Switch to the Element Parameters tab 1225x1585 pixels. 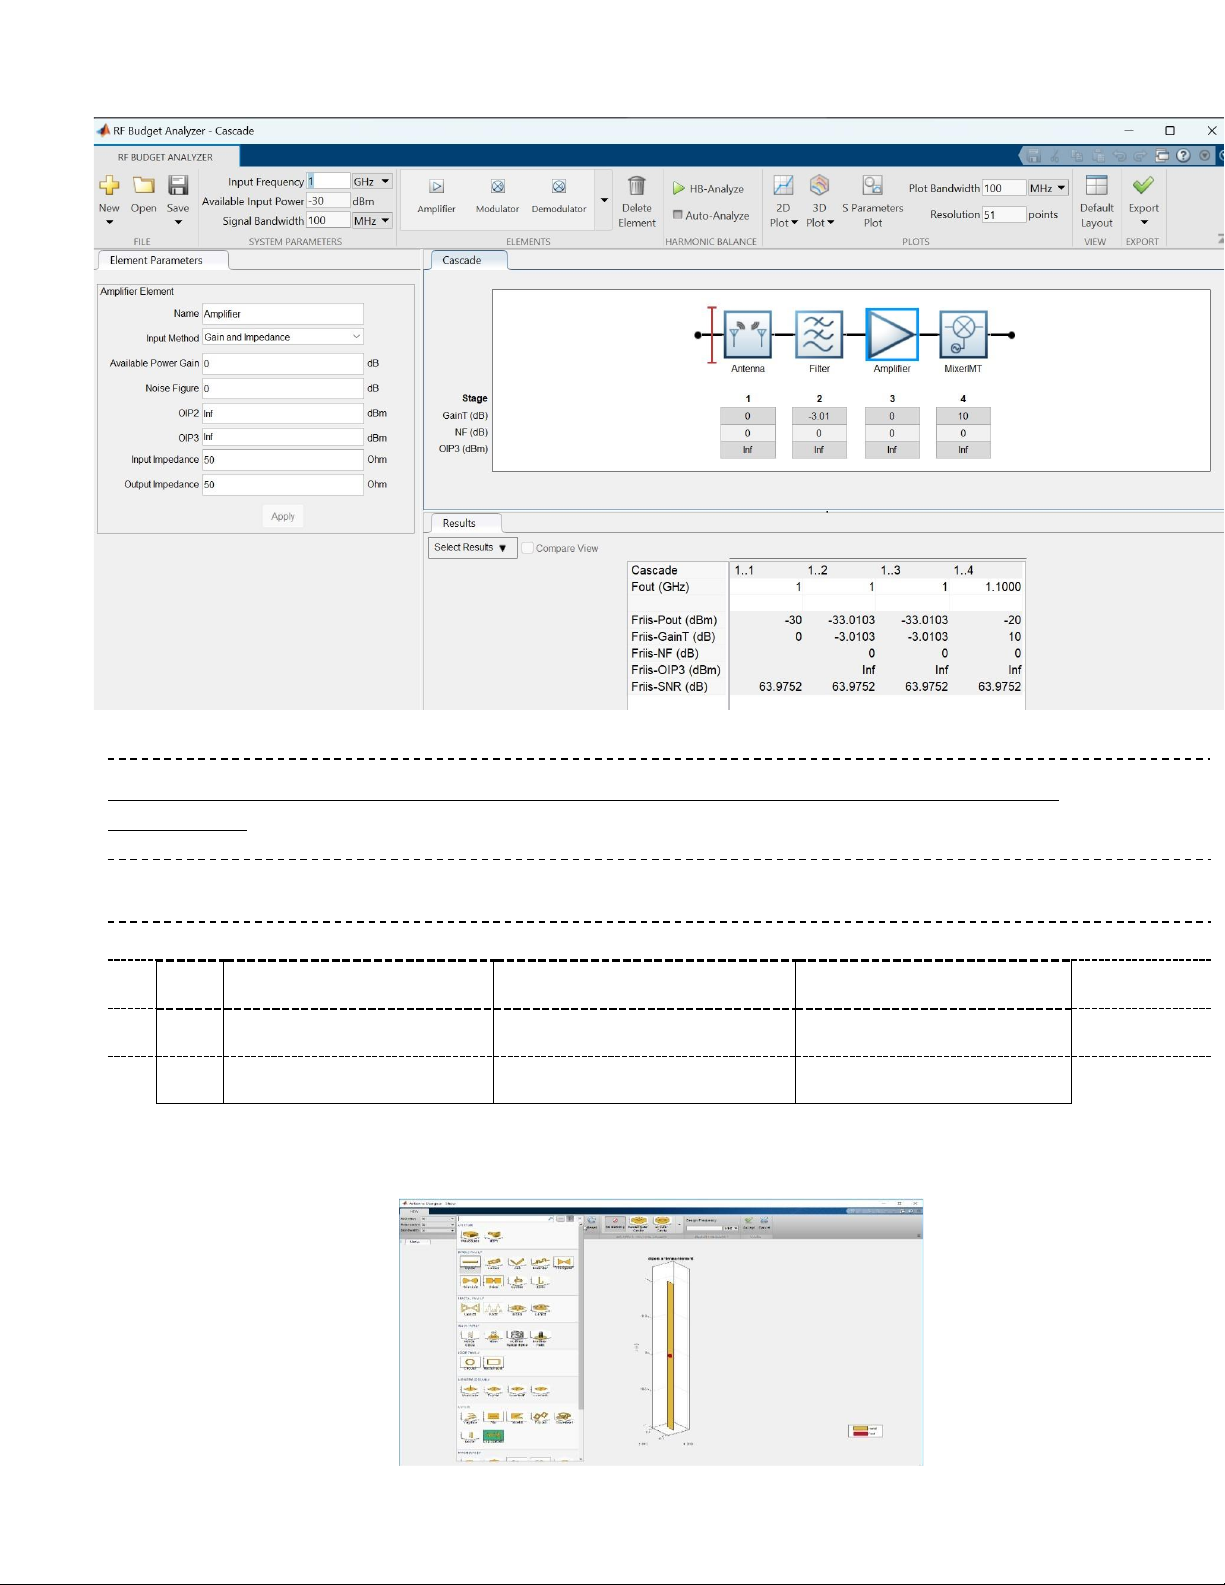coord(162,260)
